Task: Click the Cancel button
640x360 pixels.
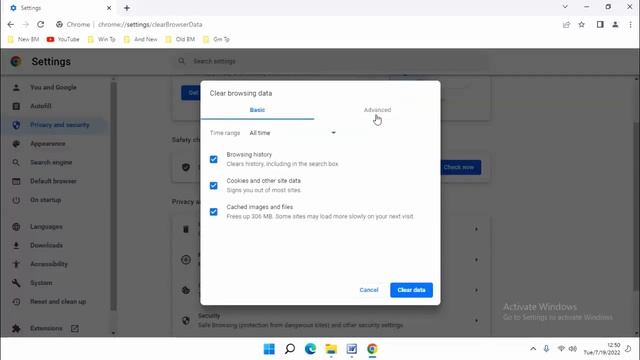Action: [369, 290]
